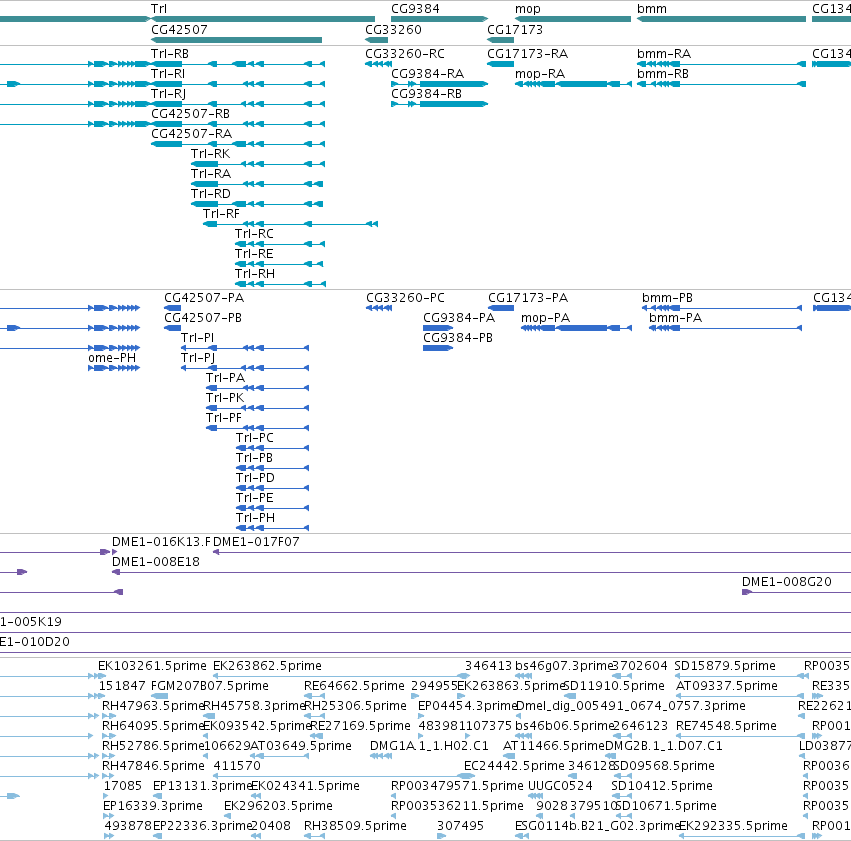Select protein Trl-PE
Image resolution: width=851 pixels, height=841 pixels.
255,498
